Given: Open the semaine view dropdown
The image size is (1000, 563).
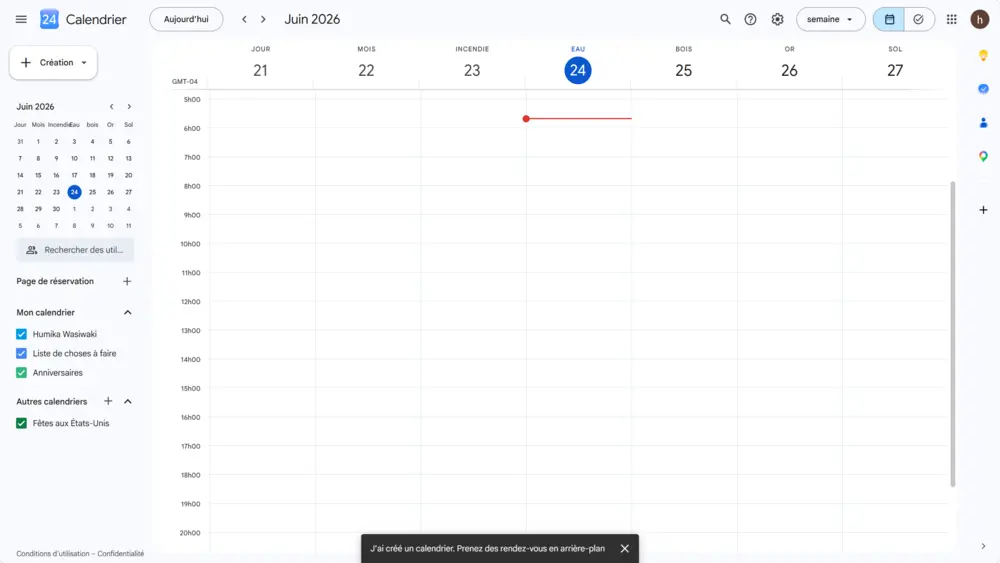Looking at the screenshot, I should coord(830,19).
